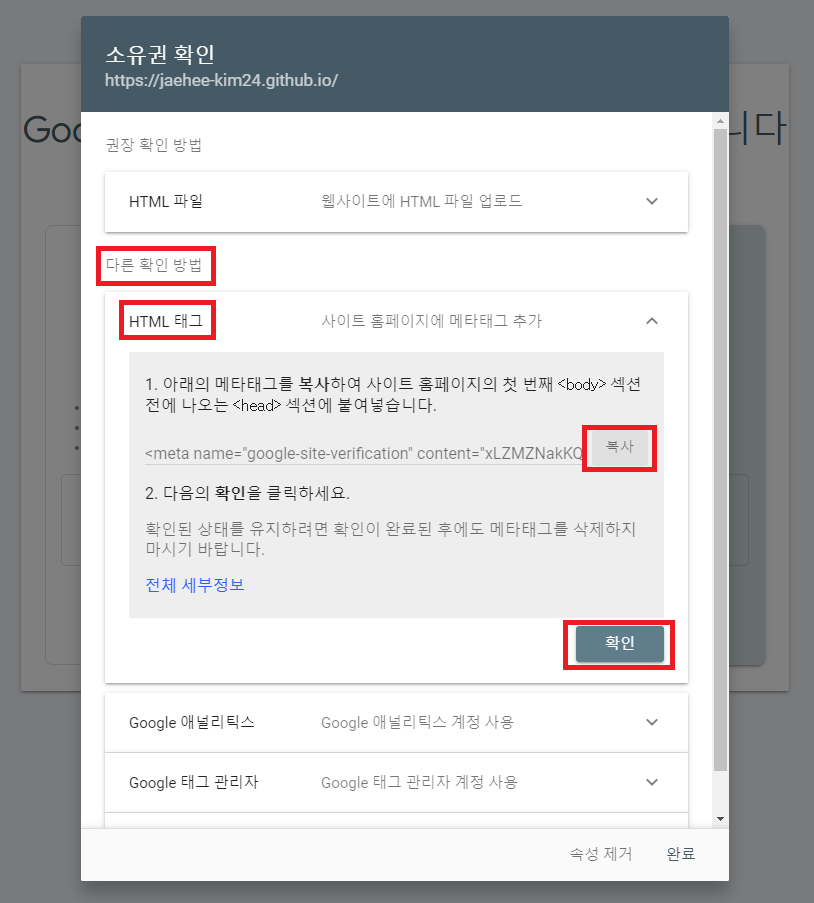Collapse the HTML 태그 section chevron
The height and width of the screenshot is (903, 814).
[652, 321]
